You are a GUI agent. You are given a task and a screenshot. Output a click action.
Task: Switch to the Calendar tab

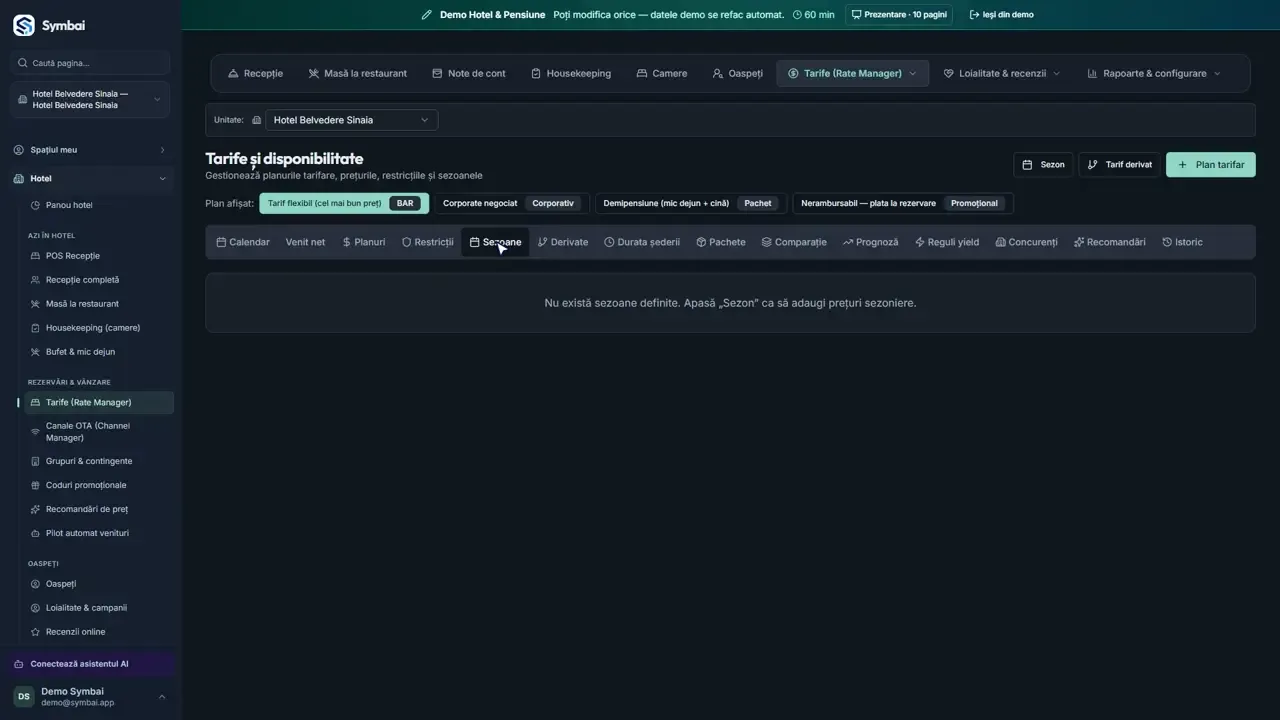click(x=243, y=242)
